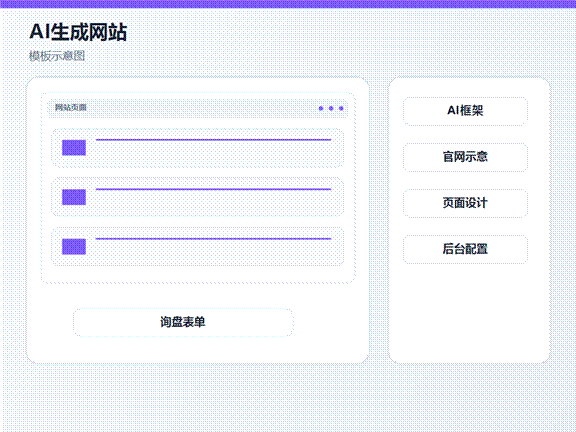This screenshot has width=576, height=432.
Task: Click the purple line in third row
Action: click(213, 239)
